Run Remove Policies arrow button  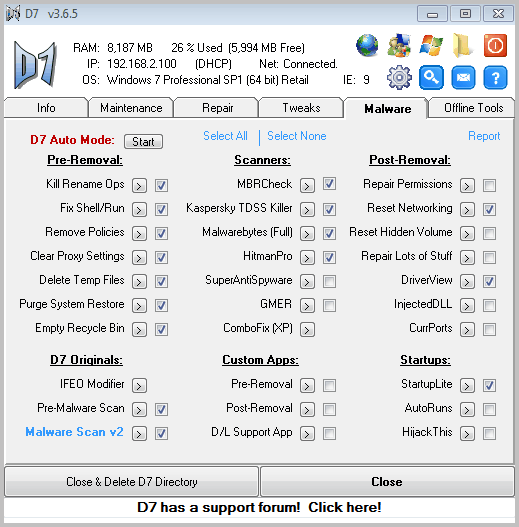tap(139, 233)
